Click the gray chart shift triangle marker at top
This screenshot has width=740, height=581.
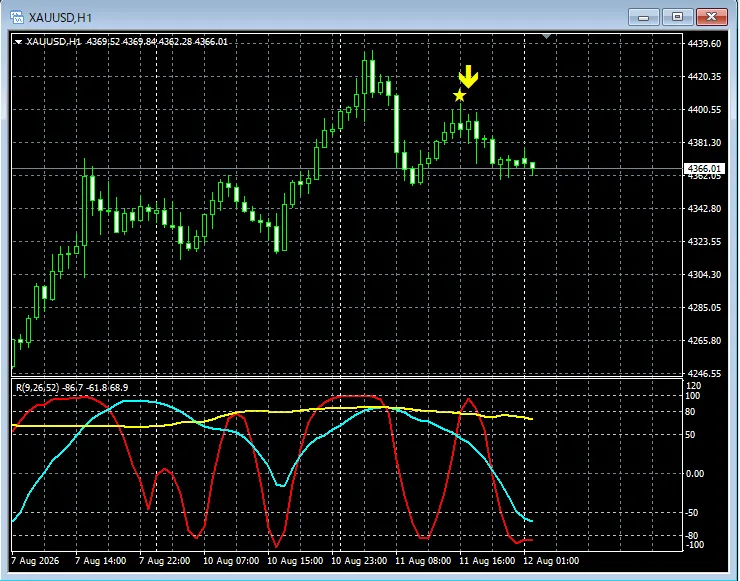coord(547,36)
